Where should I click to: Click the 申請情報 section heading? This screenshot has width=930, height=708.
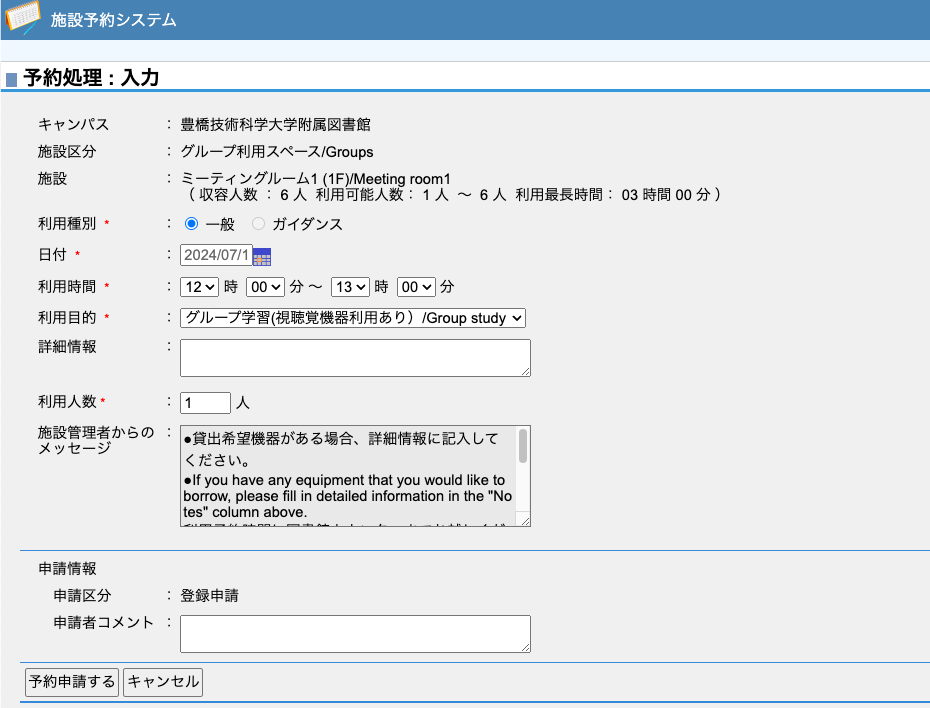(x=67, y=569)
